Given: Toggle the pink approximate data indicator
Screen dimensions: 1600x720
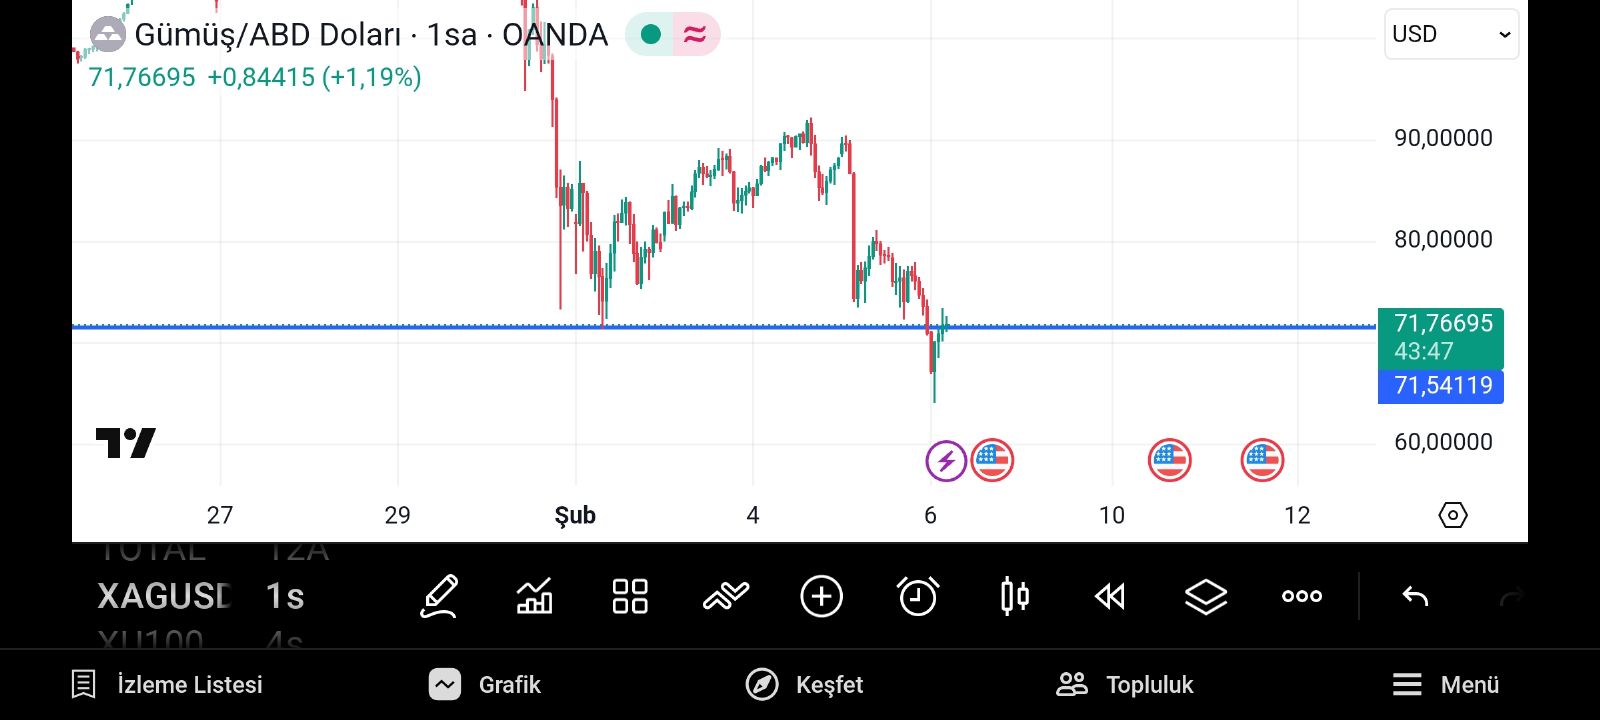Looking at the screenshot, I should click(x=695, y=35).
